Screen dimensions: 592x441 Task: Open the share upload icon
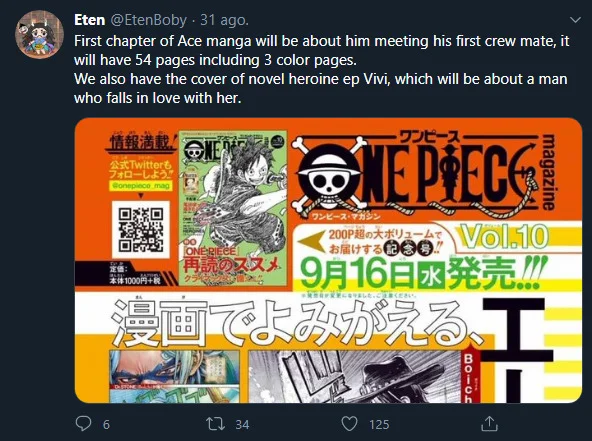[x=489, y=423]
